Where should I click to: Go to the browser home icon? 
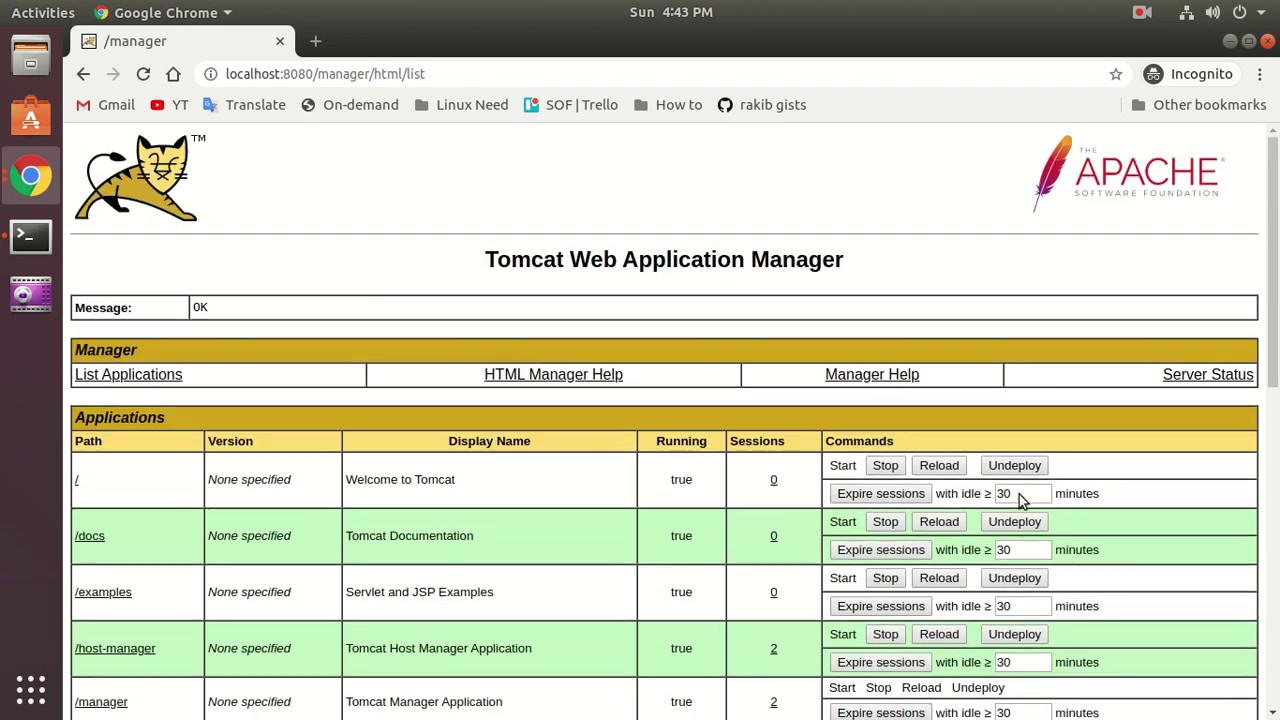coord(173,74)
